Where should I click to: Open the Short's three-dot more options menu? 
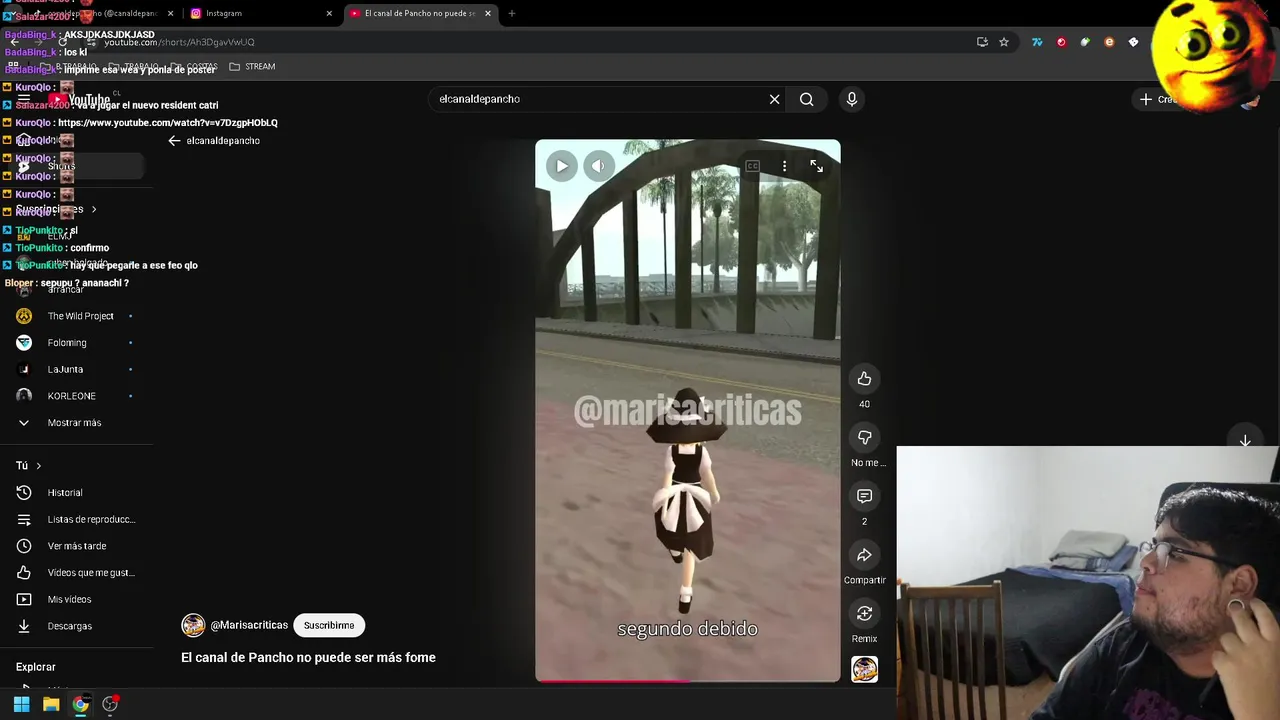pos(784,166)
